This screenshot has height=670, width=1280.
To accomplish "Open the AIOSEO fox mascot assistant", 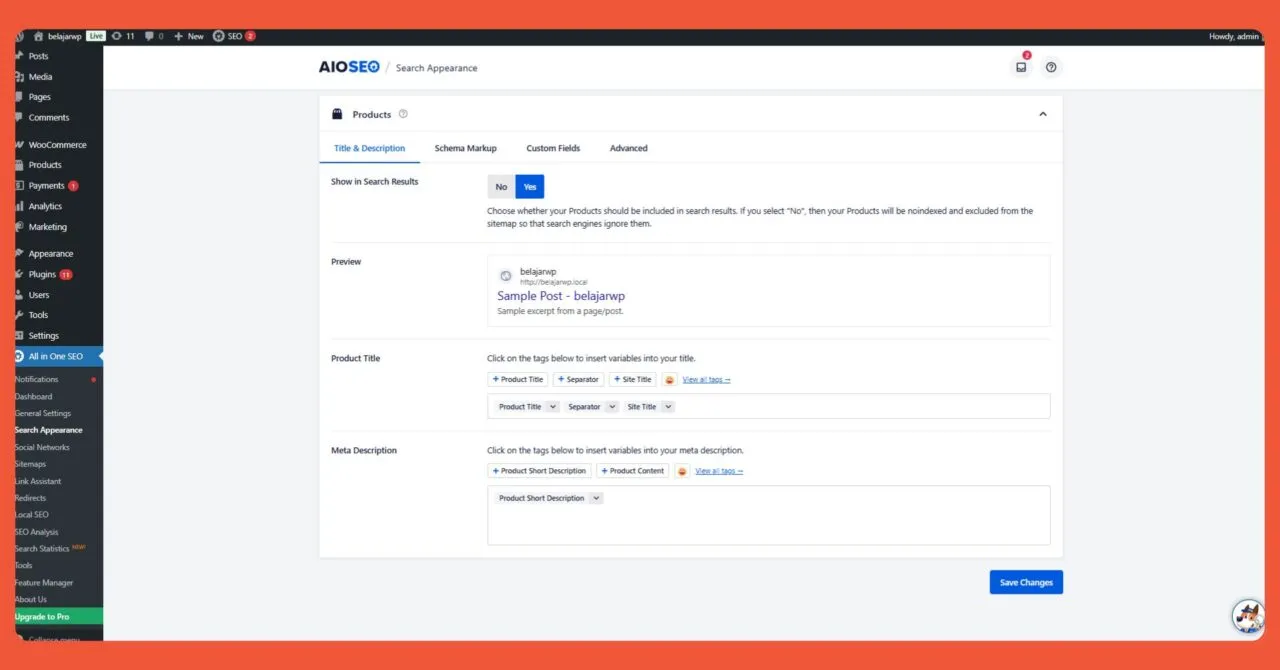I will coord(1247,616).
